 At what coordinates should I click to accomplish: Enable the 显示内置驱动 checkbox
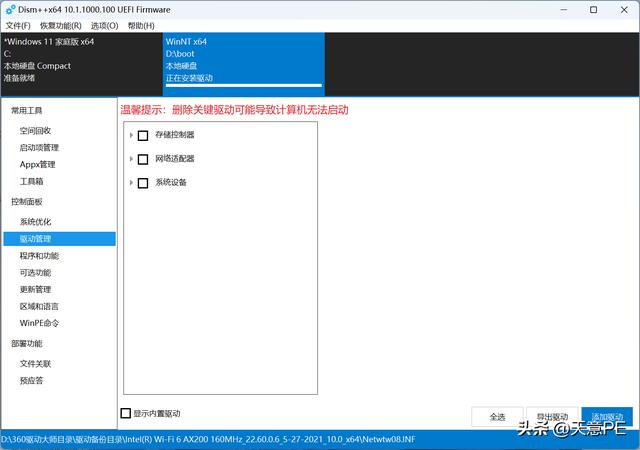coord(126,413)
